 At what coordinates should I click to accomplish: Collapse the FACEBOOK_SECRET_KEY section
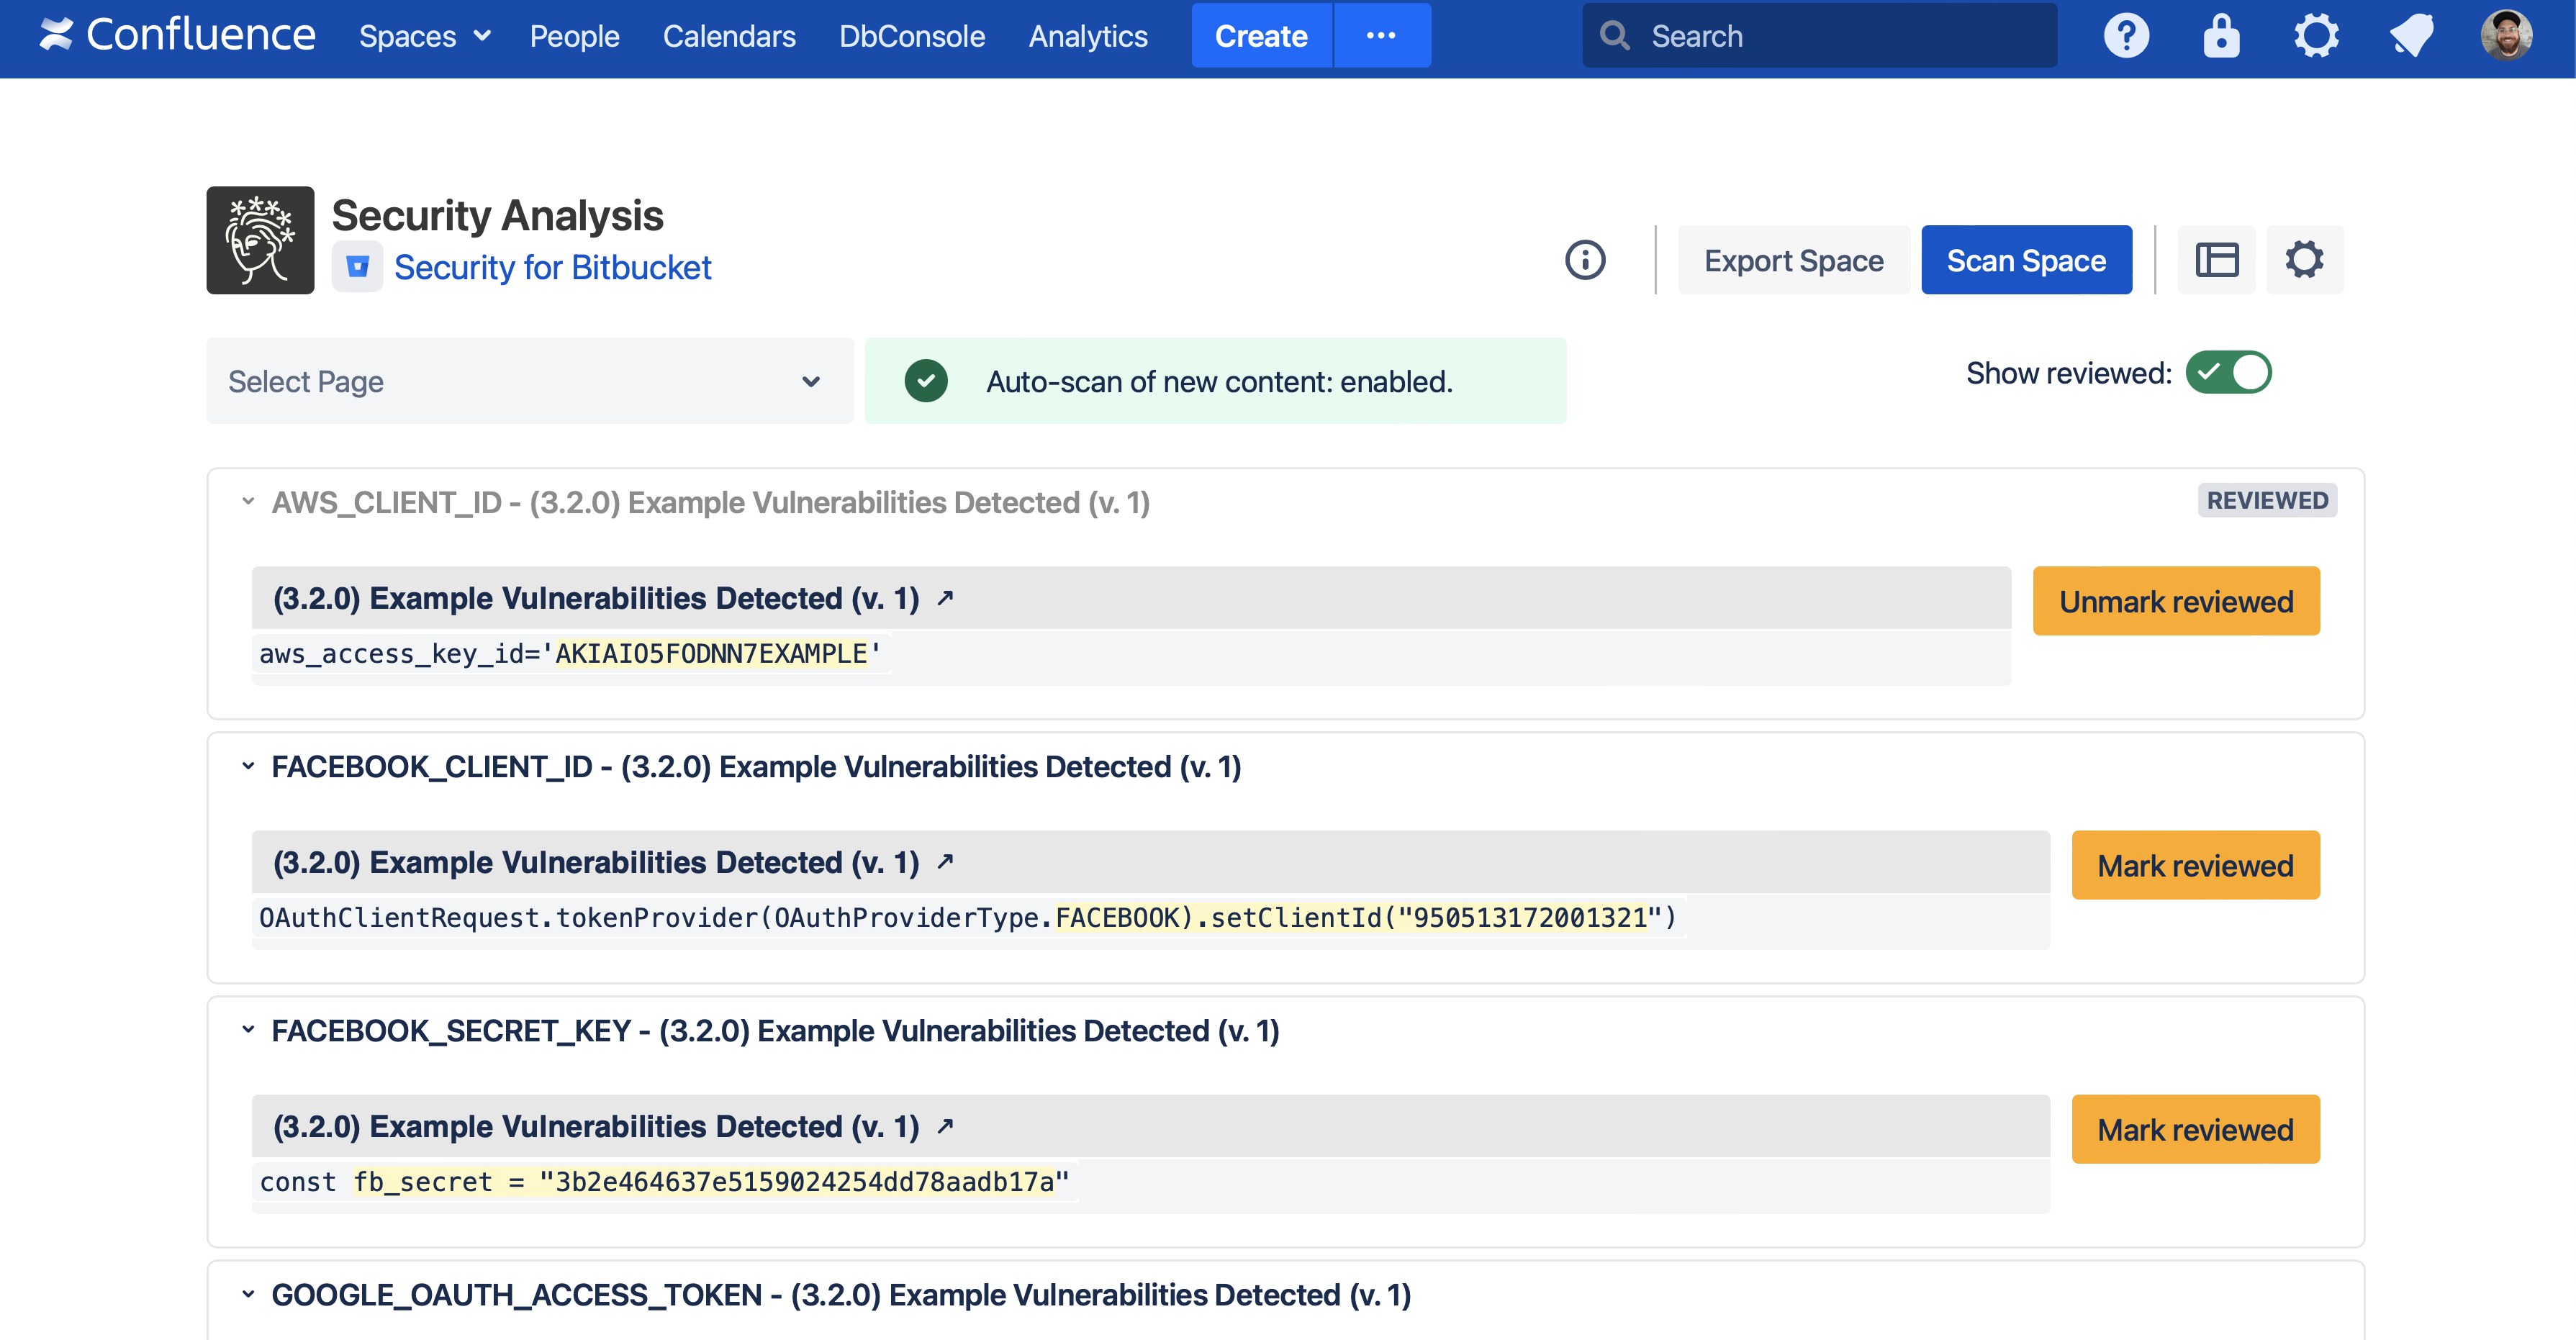[x=248, y=1030]
